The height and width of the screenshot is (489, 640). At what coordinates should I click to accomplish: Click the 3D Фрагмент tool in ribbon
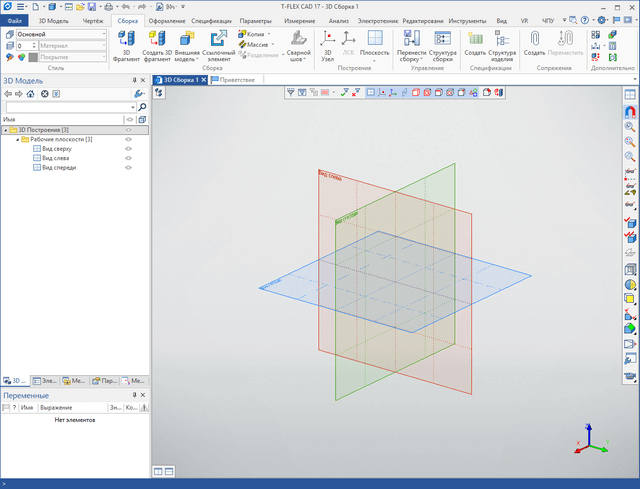point(126,44)
